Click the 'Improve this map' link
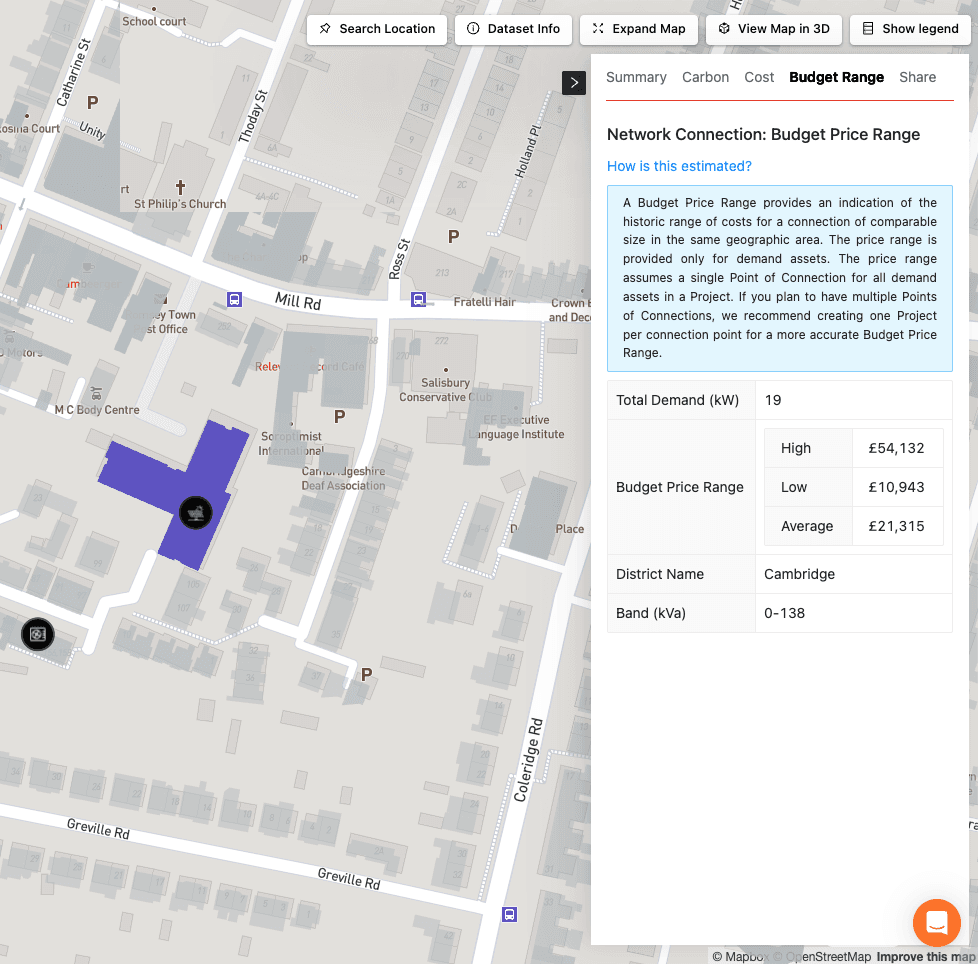This screenshot has width=978, height=964. tap(925, 957)
